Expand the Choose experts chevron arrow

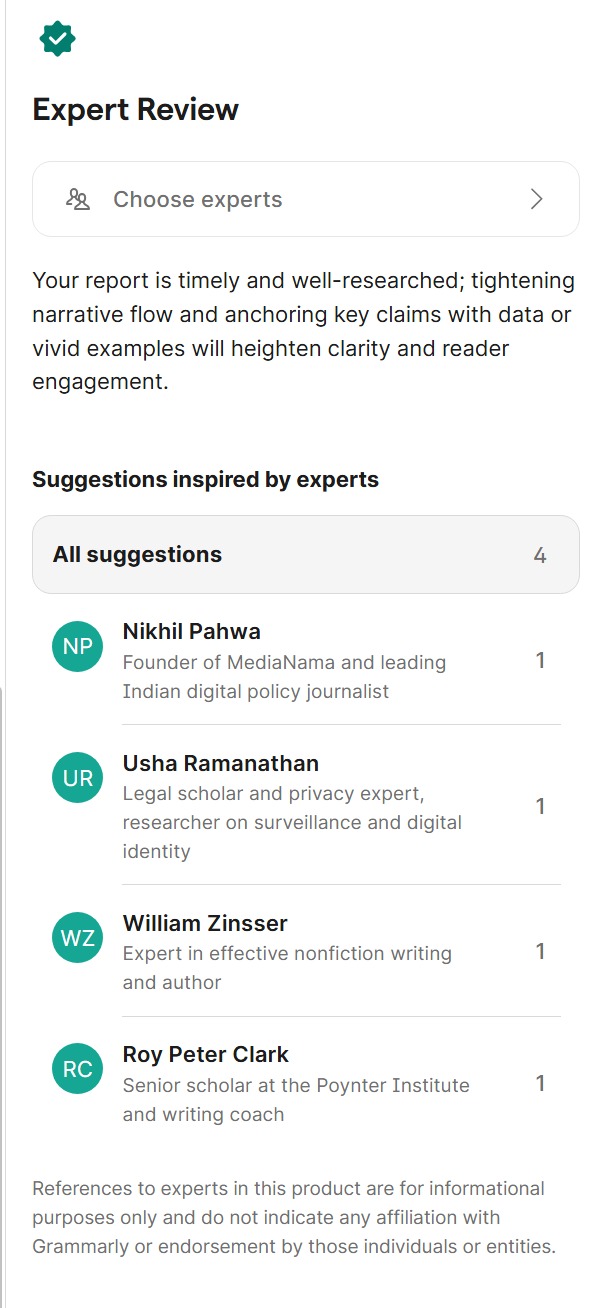pos(537,199)
